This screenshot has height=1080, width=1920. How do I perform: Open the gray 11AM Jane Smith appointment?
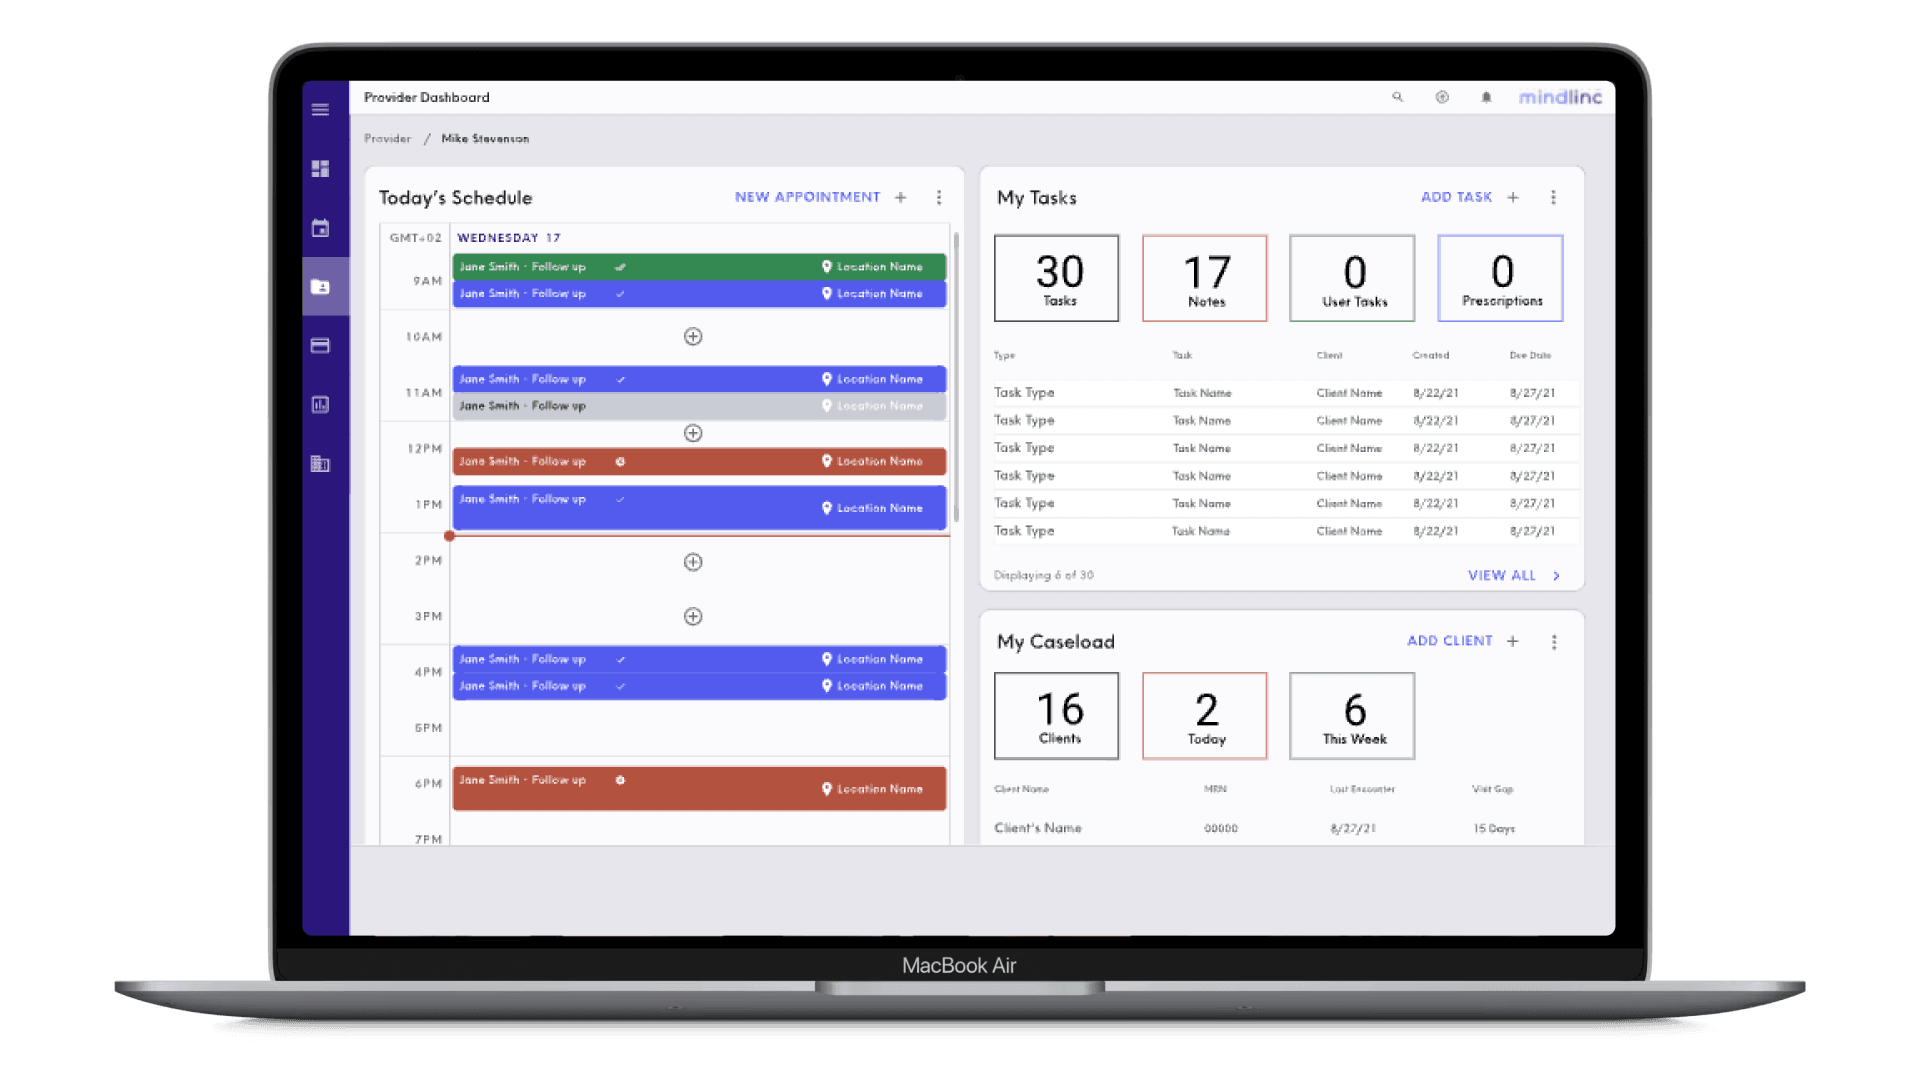[699, 406]
